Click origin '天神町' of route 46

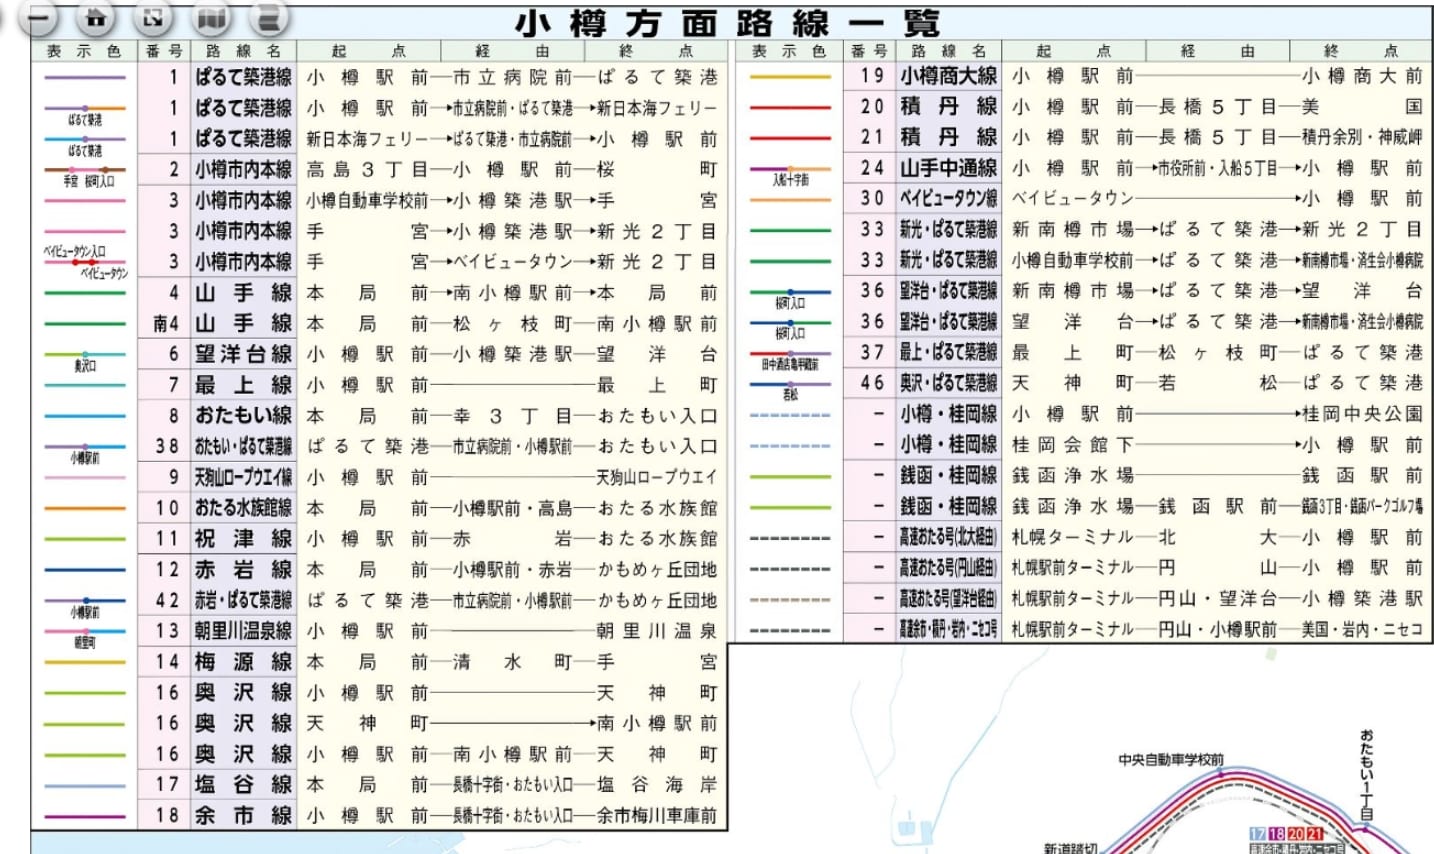(x=1072, y=383)
